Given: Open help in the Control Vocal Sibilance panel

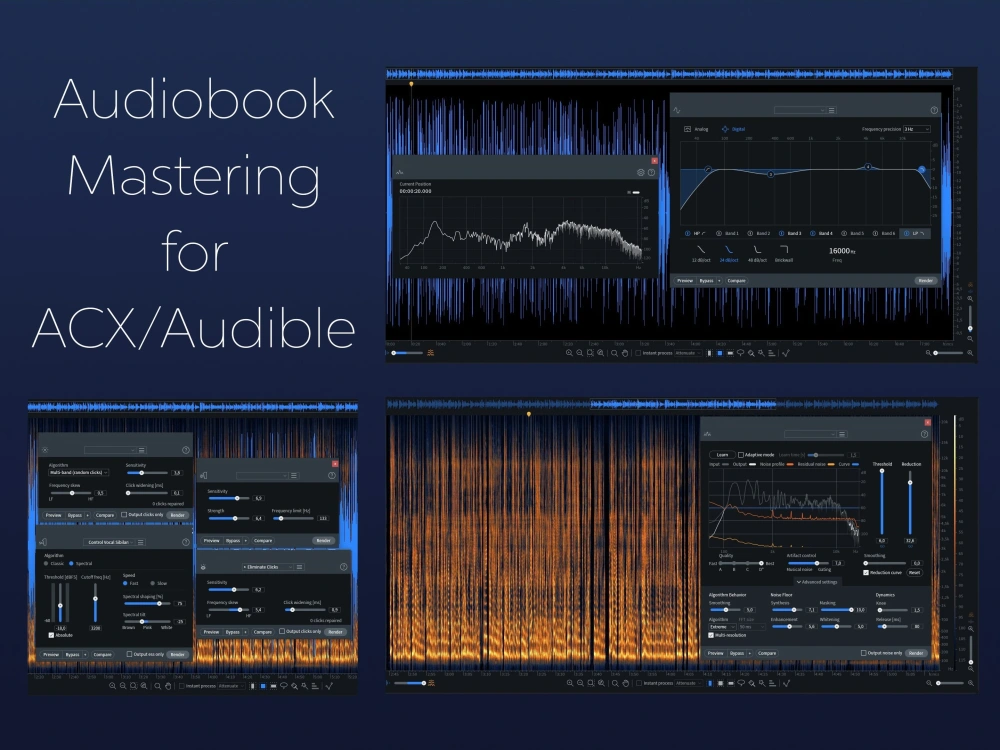Looking at the screenshot, I should tap(186, 542).
